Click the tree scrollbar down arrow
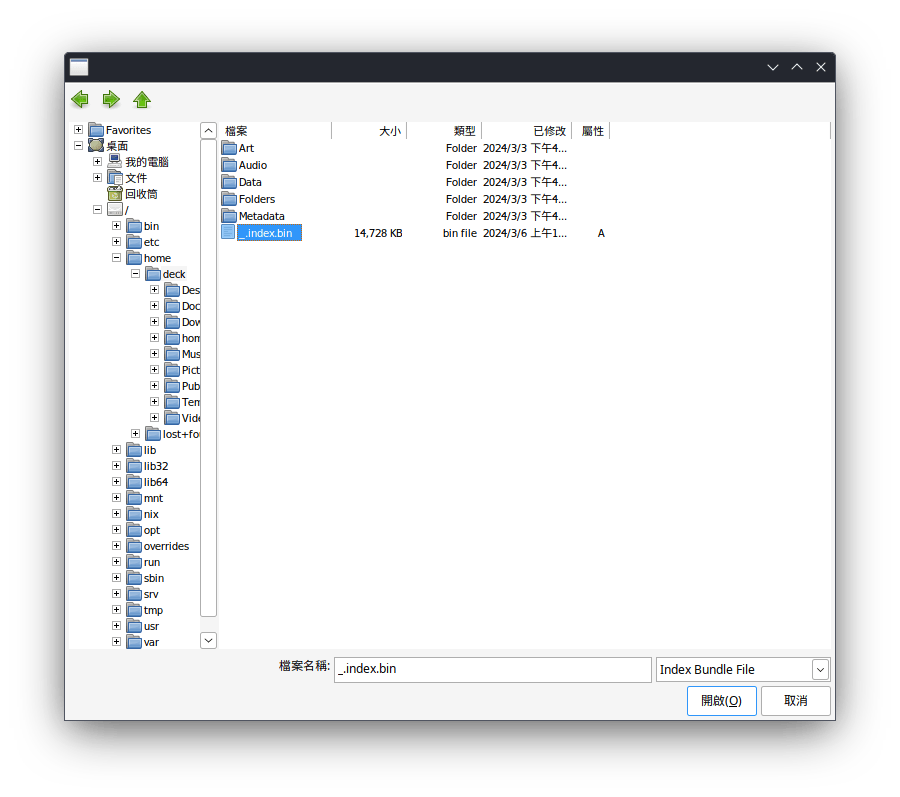Image resolution: width=900 pixels, height=797 pixels. click(208, 640)
